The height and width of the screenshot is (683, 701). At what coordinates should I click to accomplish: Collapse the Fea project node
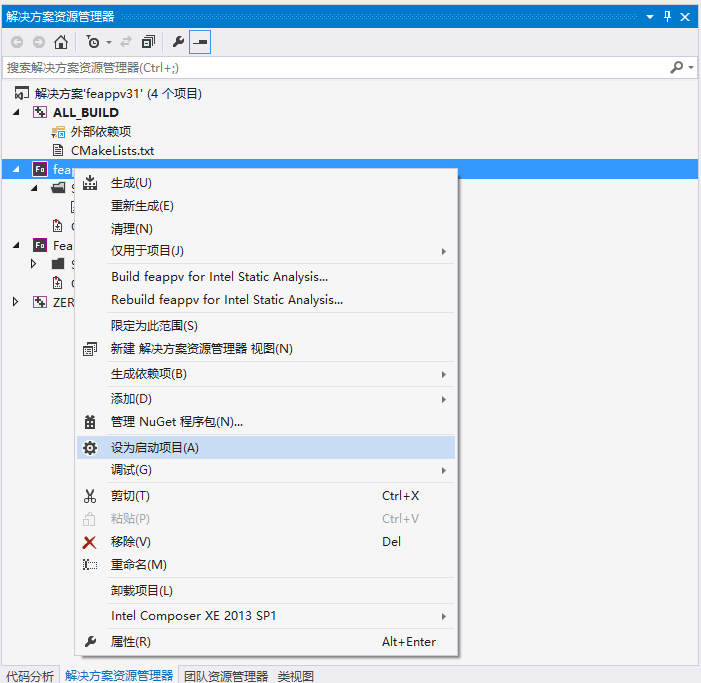16,245
